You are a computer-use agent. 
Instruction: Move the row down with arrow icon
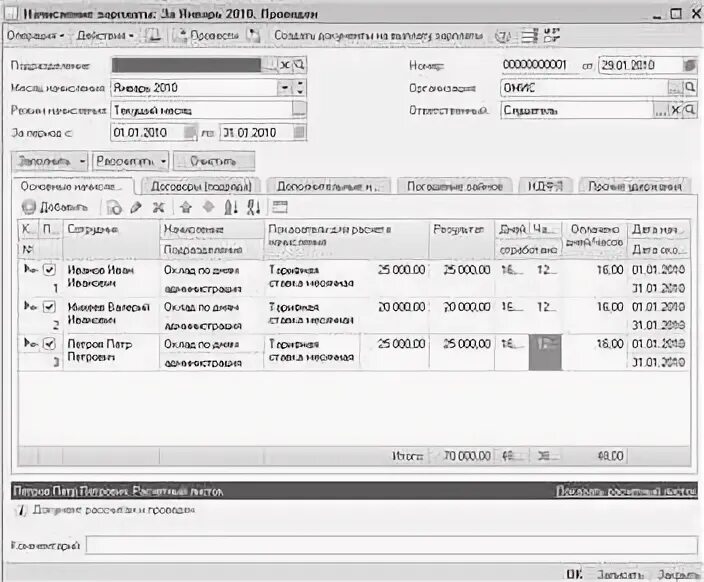(x=208, y=207)
